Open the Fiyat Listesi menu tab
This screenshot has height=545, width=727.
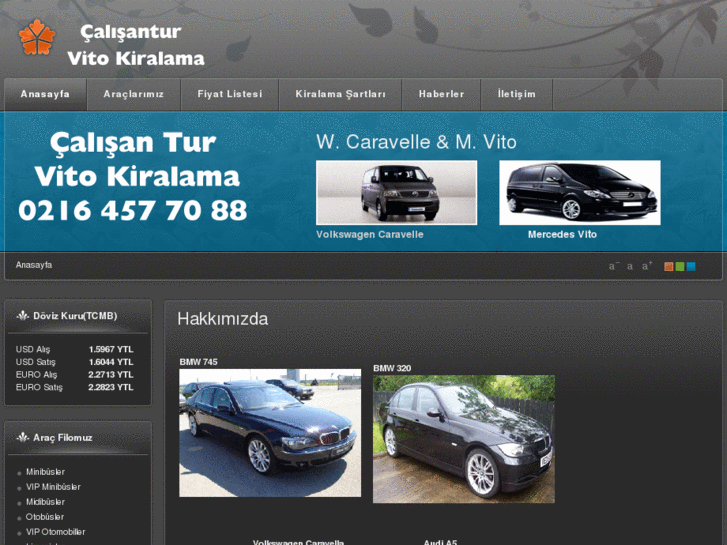(230, 94)
